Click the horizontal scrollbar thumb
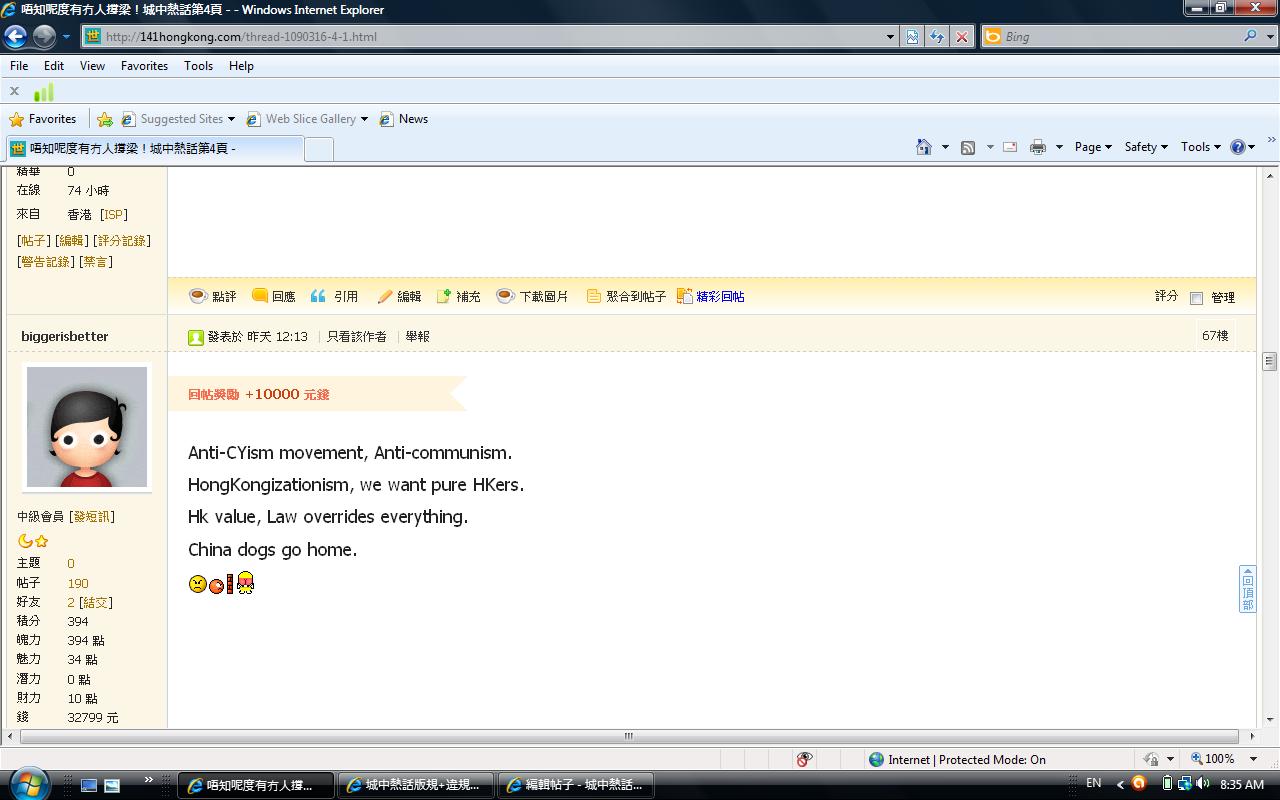This screenshot has height=800, width=1280. (628, 736)
